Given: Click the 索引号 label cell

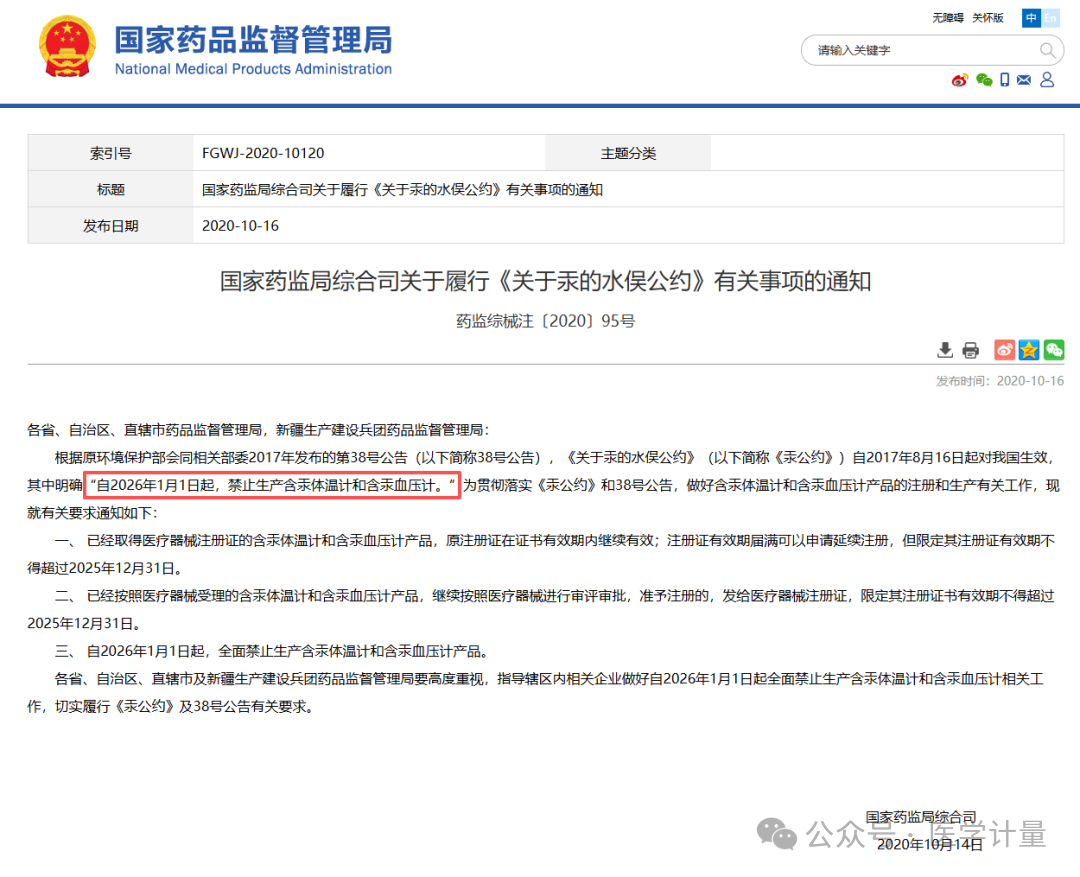Looking at the screenshot, I should click(x=110, y=152).
